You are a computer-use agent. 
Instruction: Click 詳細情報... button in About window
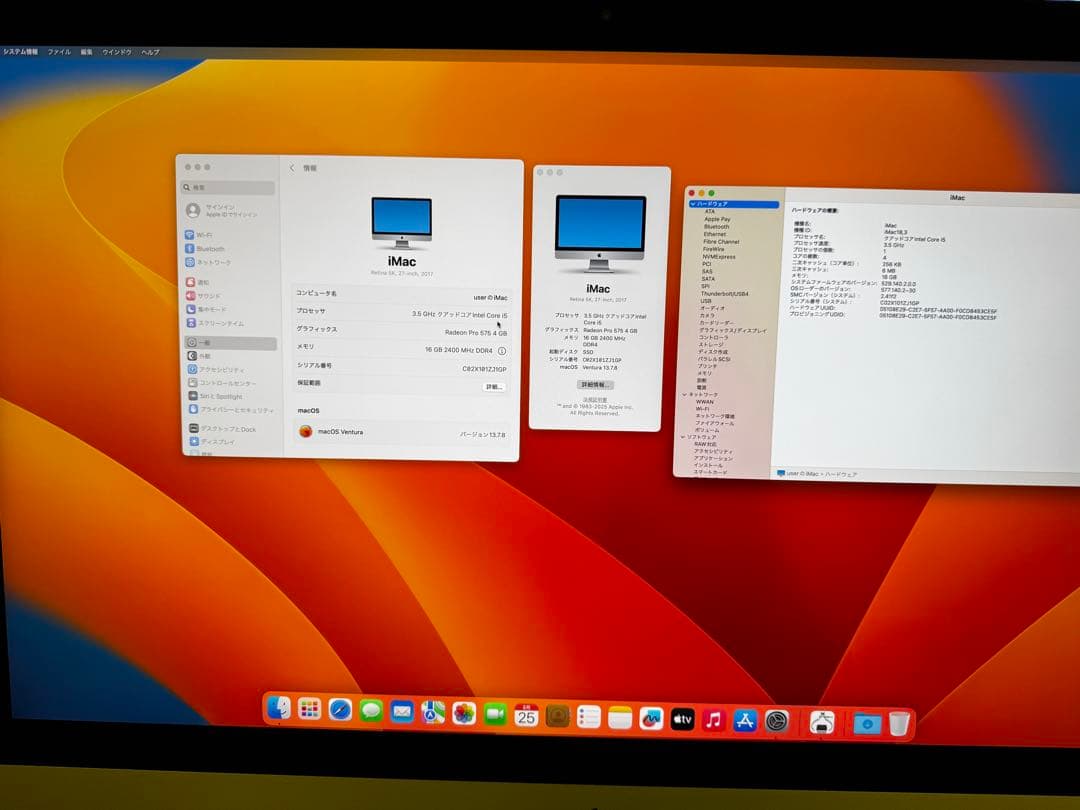point(595,385)
